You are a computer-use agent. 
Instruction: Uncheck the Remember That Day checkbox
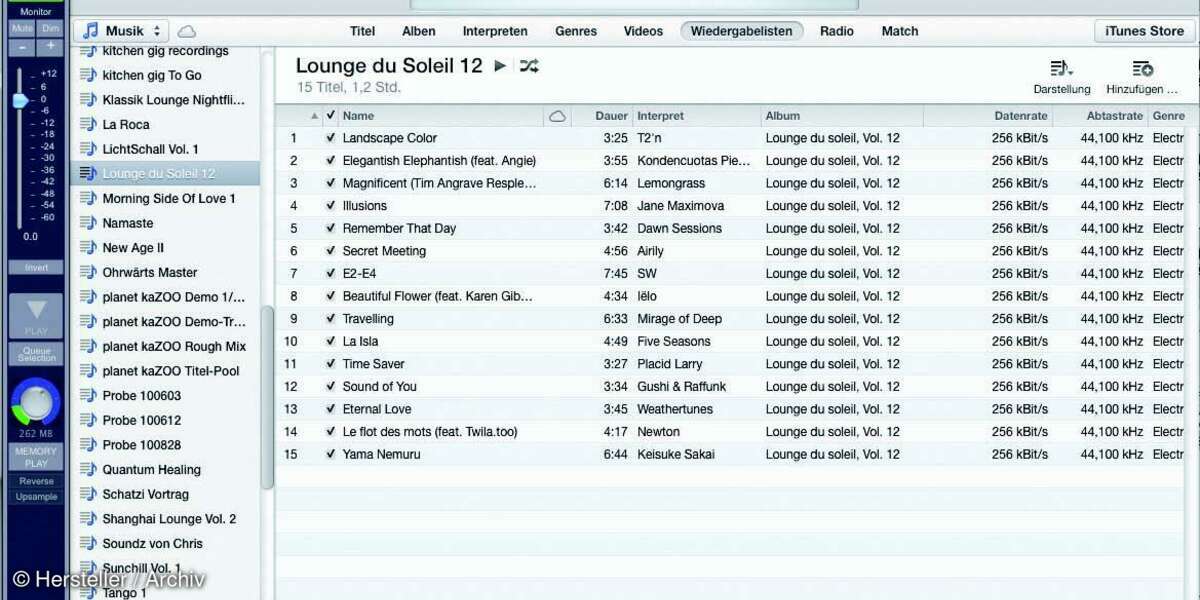(x=331, y=228)
